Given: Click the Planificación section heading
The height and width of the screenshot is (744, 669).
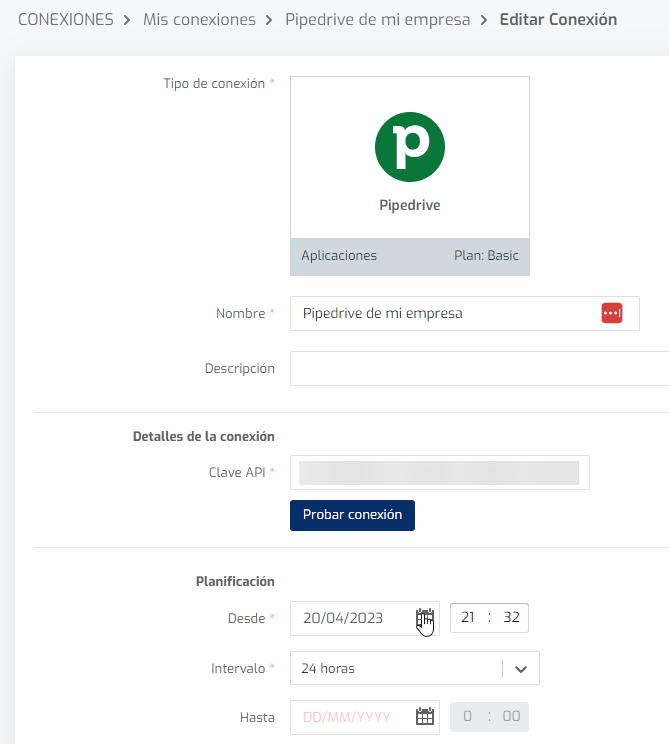Looking at the screenshot, I should point(235,582).
